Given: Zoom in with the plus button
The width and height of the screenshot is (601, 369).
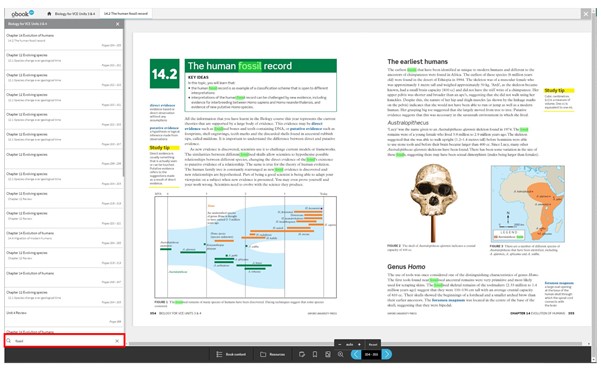Looking at the screenshot, I should (359, 344).
